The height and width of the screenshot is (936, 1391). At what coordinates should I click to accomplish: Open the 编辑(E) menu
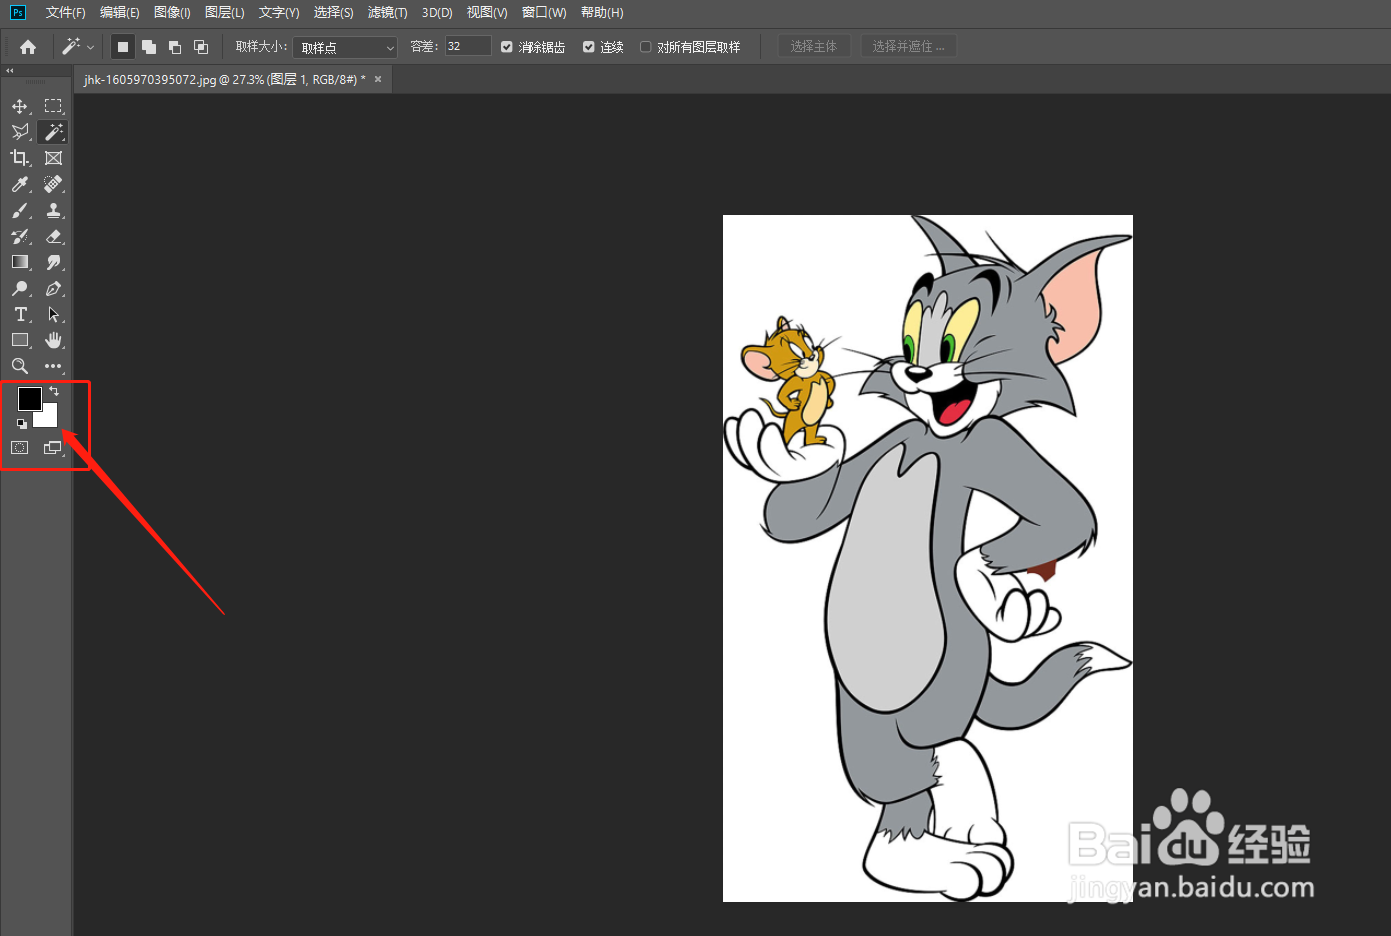pyautogui.click(x=120, y=13)
